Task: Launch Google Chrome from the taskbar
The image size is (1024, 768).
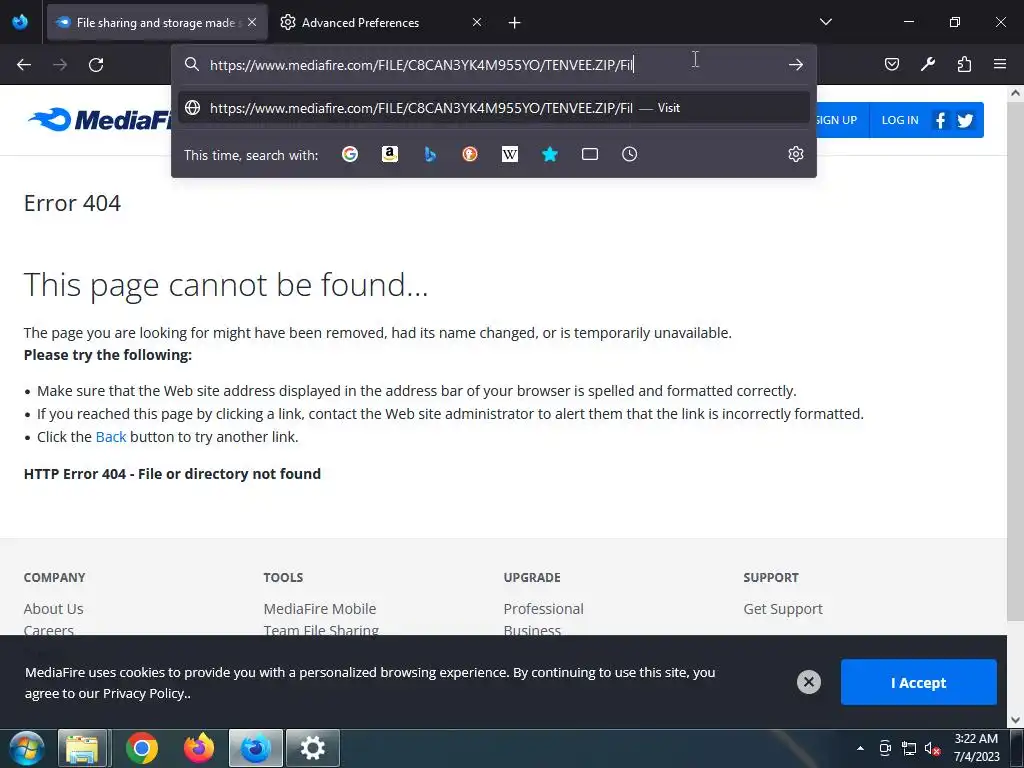Action: tap(142, 748)
